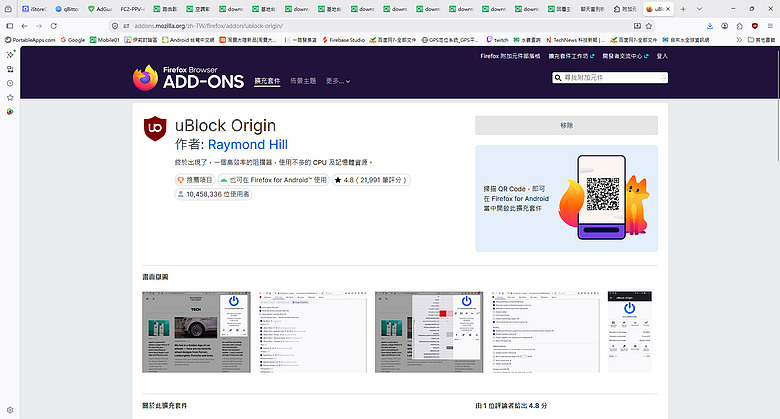The height and width of the screenshot is (419, 780).
Task: Switch to the FC2-PPV tab
Action: click(x=132, y=9)
